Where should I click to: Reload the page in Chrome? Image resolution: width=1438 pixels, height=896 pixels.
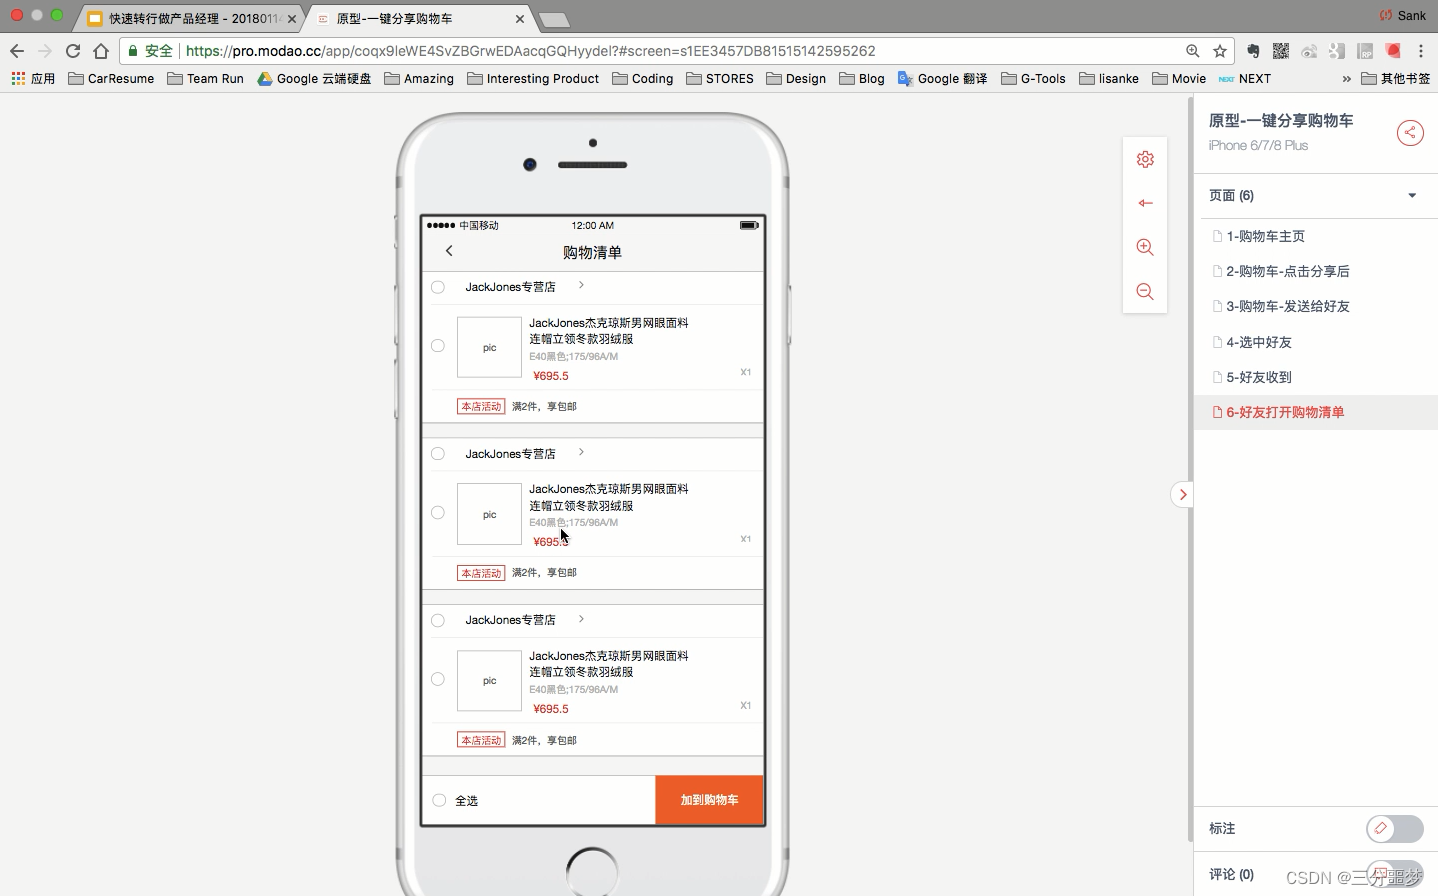pos(72,51)
